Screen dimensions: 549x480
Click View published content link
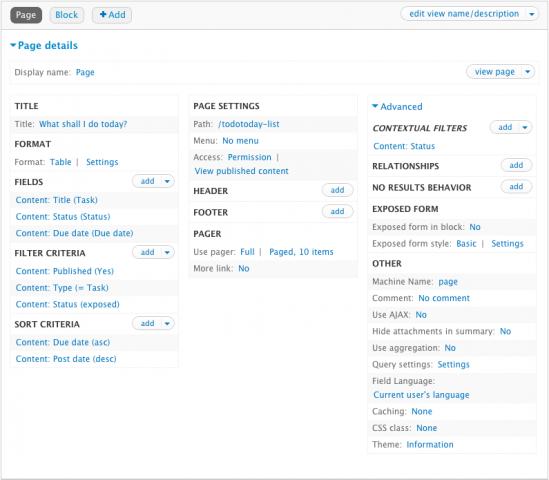click(242, 171)
